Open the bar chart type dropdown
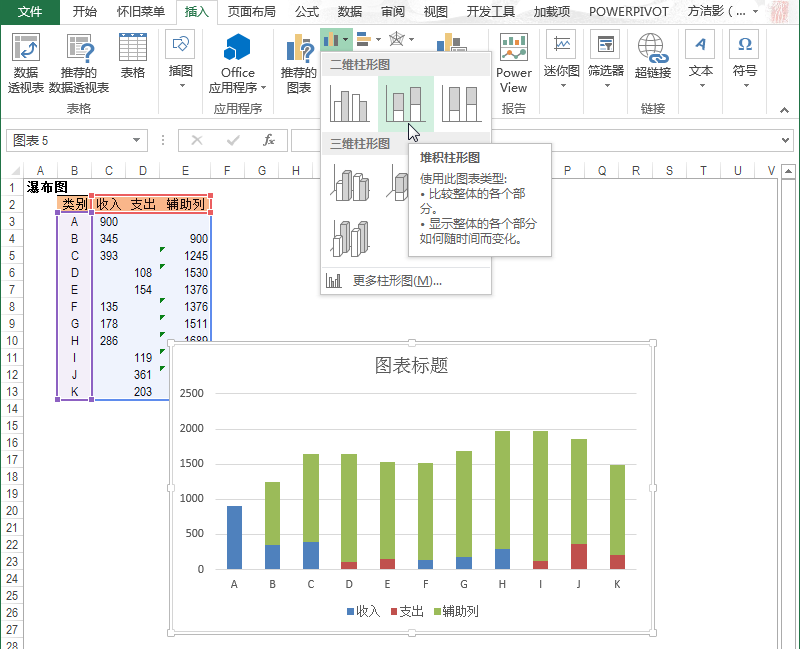800x649 pixels. point(369,39)
